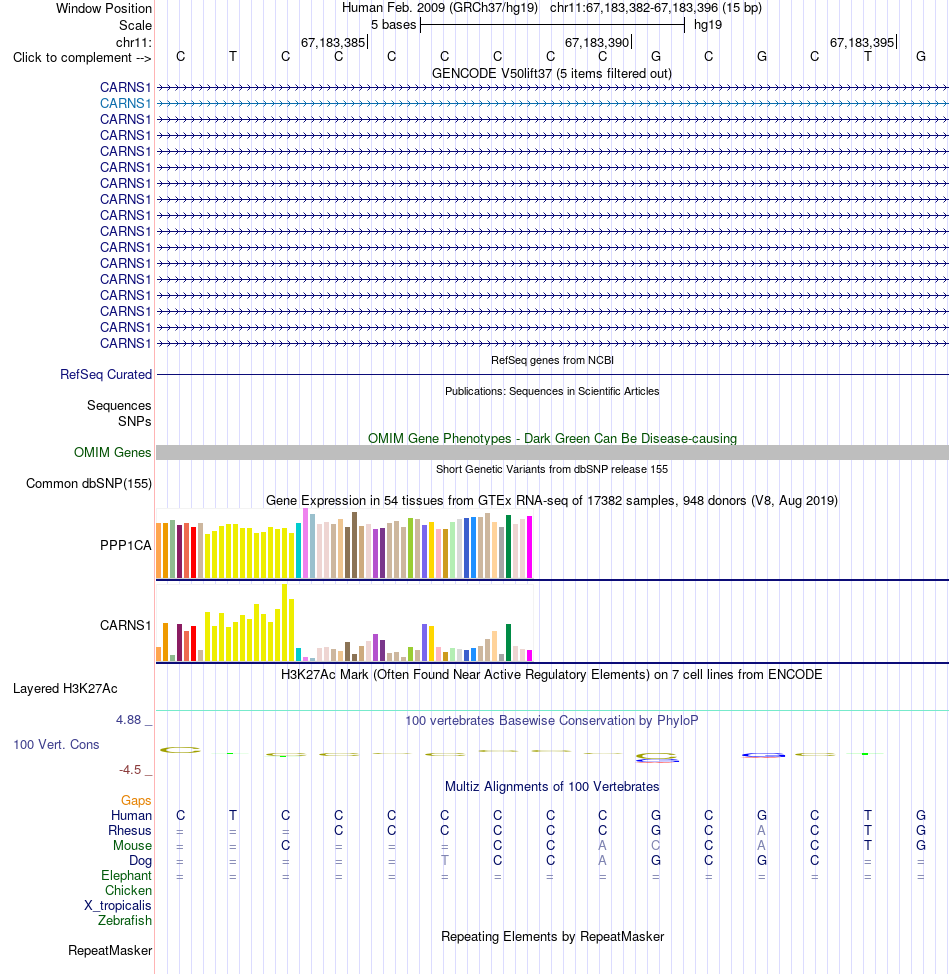Click the Scale label on the left
The image size is (950, 974).
coord(135,25)
